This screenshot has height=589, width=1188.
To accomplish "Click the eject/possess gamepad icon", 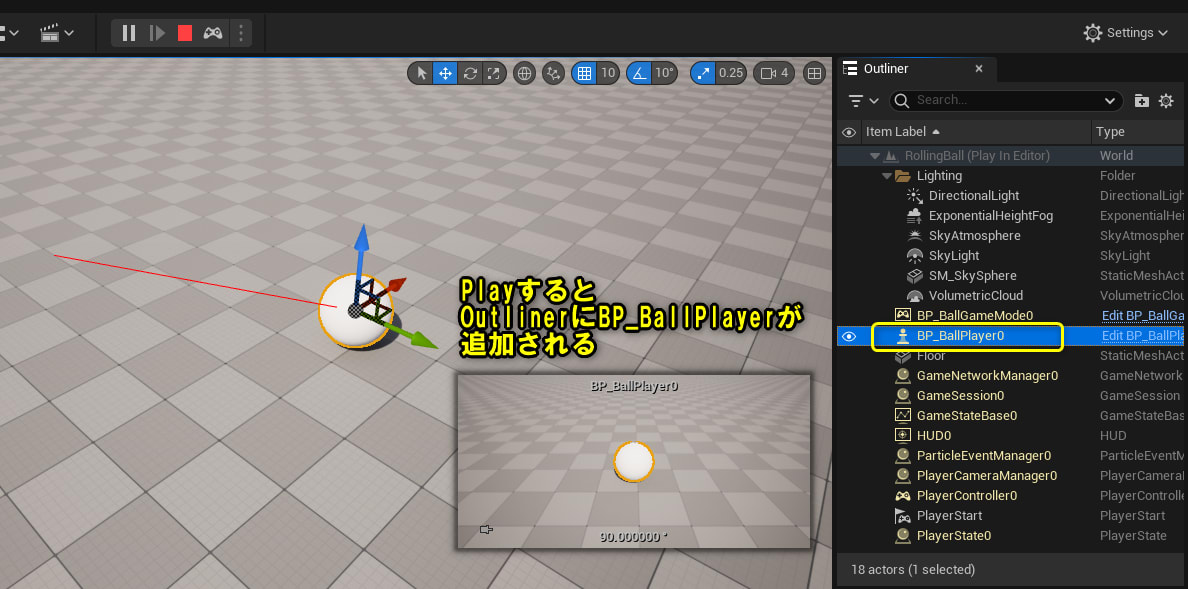I will coord(212,32).
